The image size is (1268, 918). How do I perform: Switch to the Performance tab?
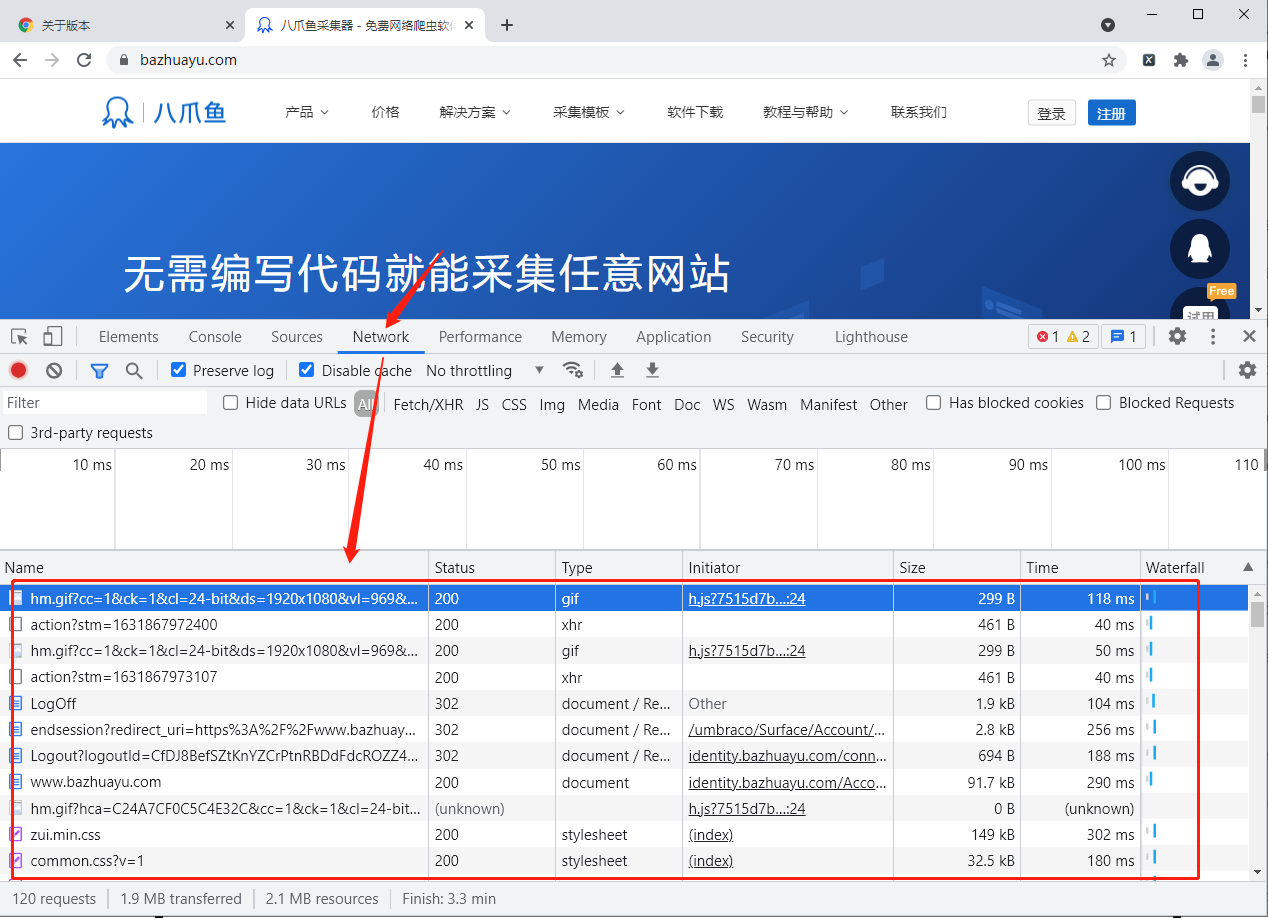(480, 337)
